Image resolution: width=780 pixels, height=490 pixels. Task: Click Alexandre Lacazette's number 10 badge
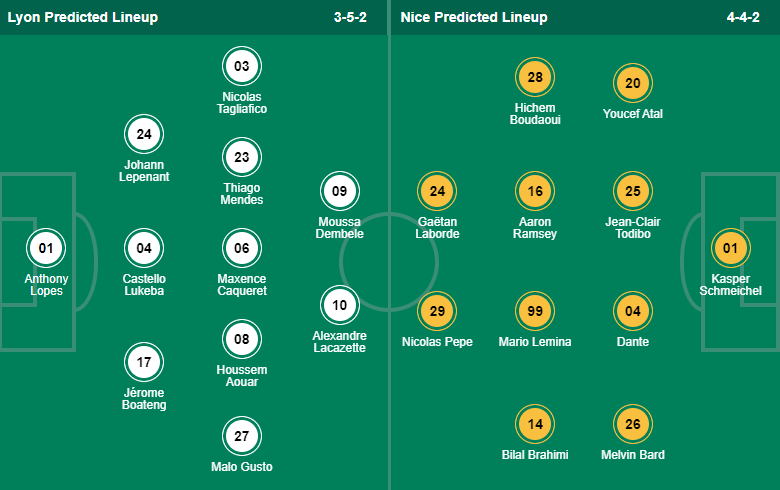340,305
